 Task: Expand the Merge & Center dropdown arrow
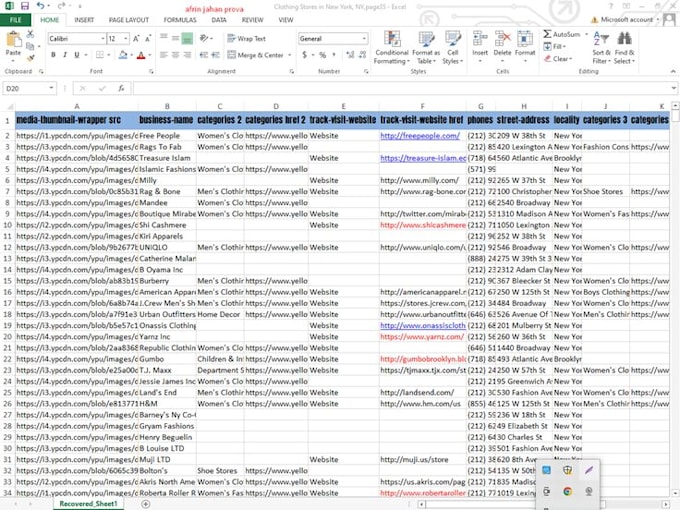pyautogui.click(x=290, y=55)
